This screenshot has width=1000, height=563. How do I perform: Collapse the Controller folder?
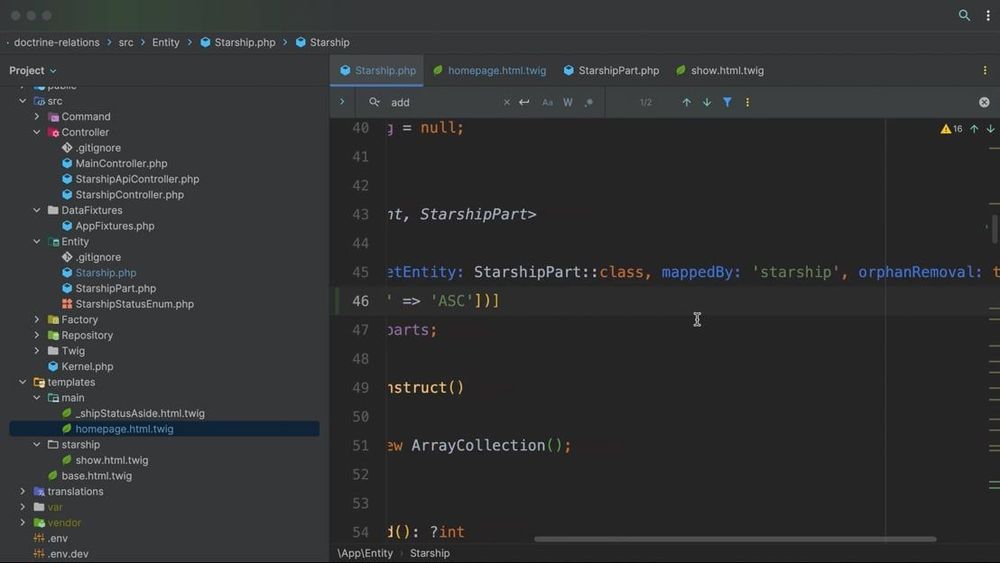pyautogui.click(x=36, y=132)
